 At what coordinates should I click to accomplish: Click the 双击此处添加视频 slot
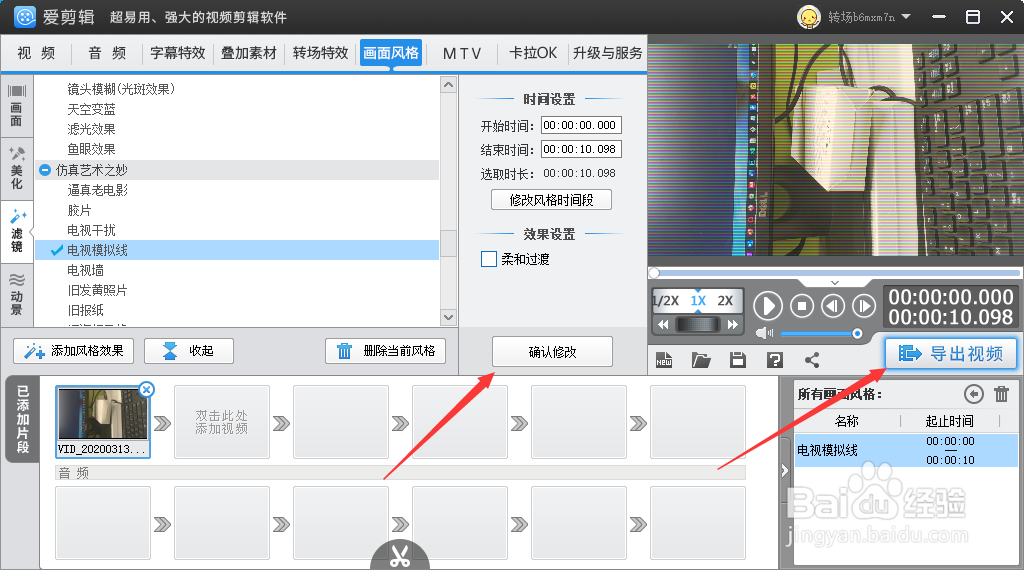click(x=222, y=422)
